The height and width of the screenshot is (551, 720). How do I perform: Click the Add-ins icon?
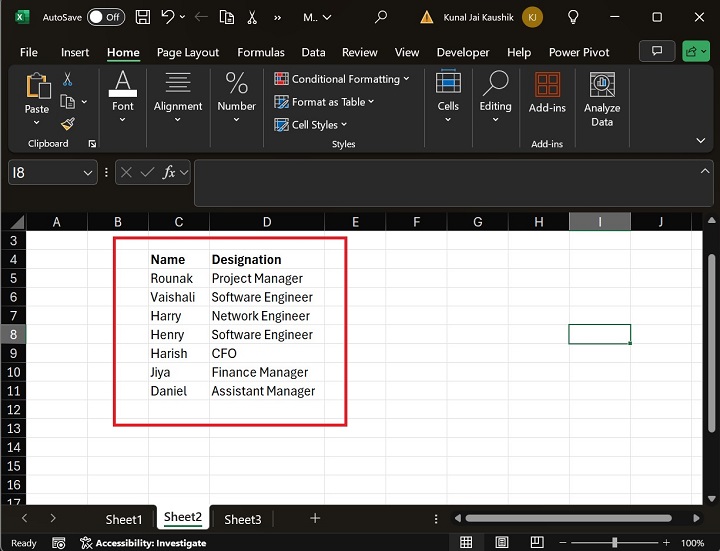point(547,93)
